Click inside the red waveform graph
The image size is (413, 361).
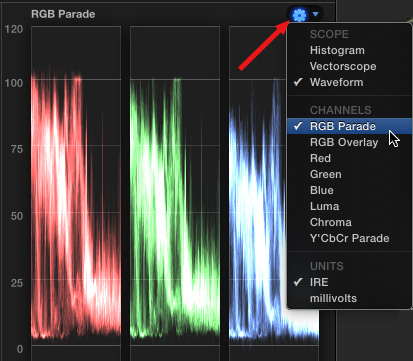[76, 185]
